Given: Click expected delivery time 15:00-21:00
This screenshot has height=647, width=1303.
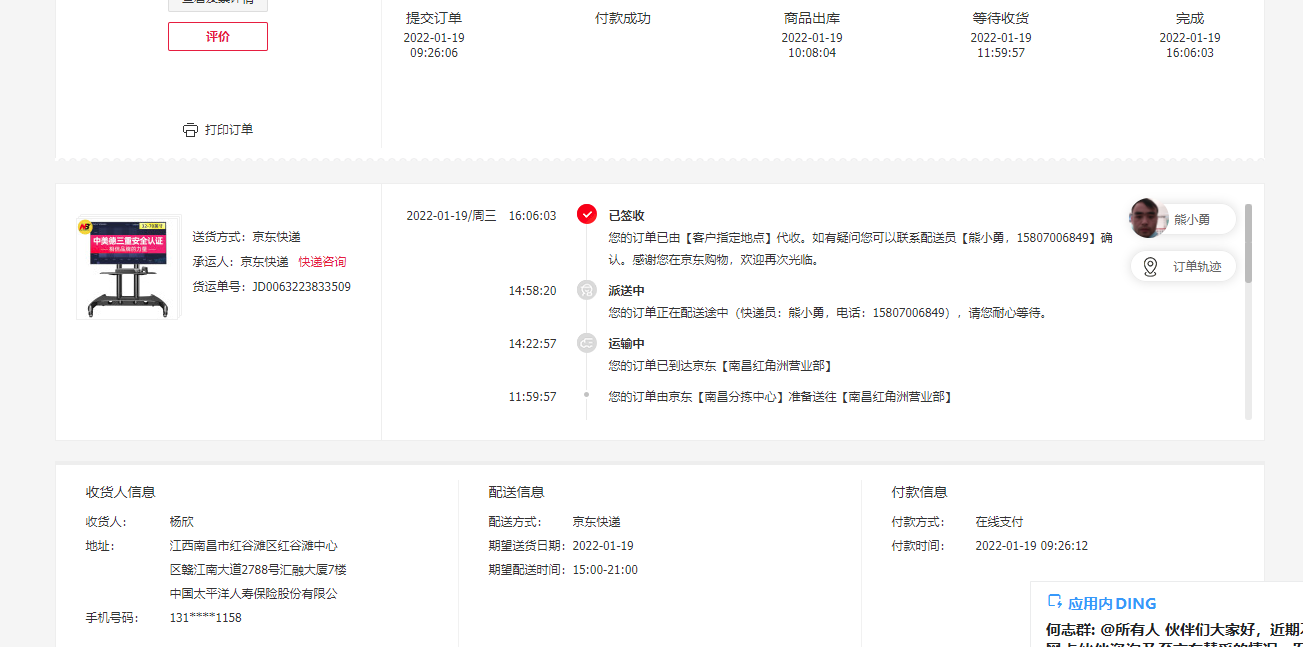Looking at the screenshot, I should (x=605, y=570).
